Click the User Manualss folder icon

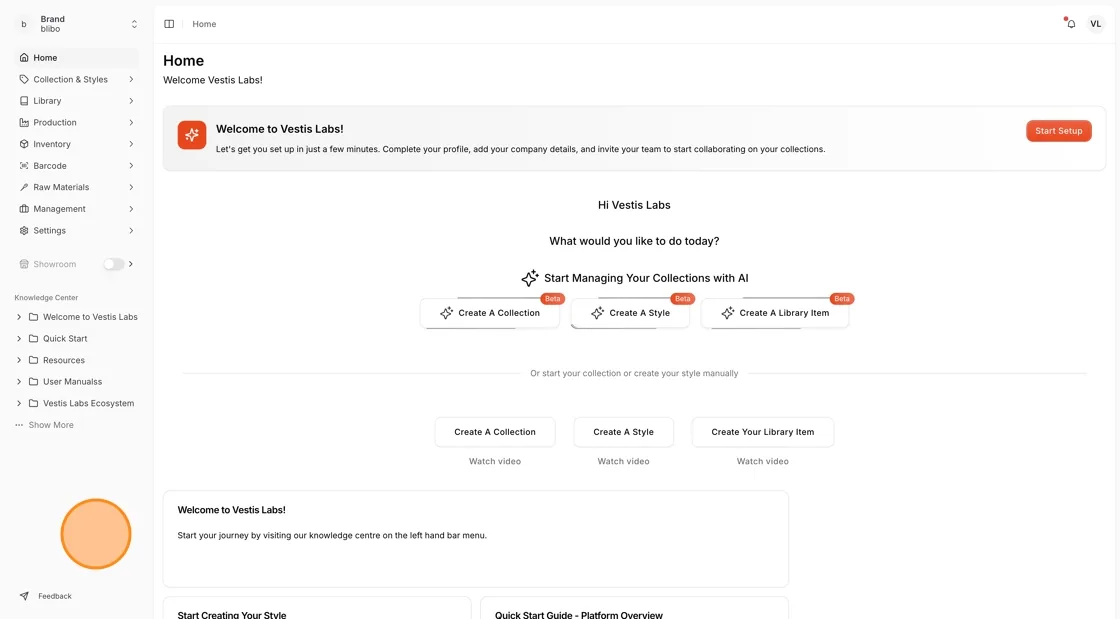click(34, 382)
